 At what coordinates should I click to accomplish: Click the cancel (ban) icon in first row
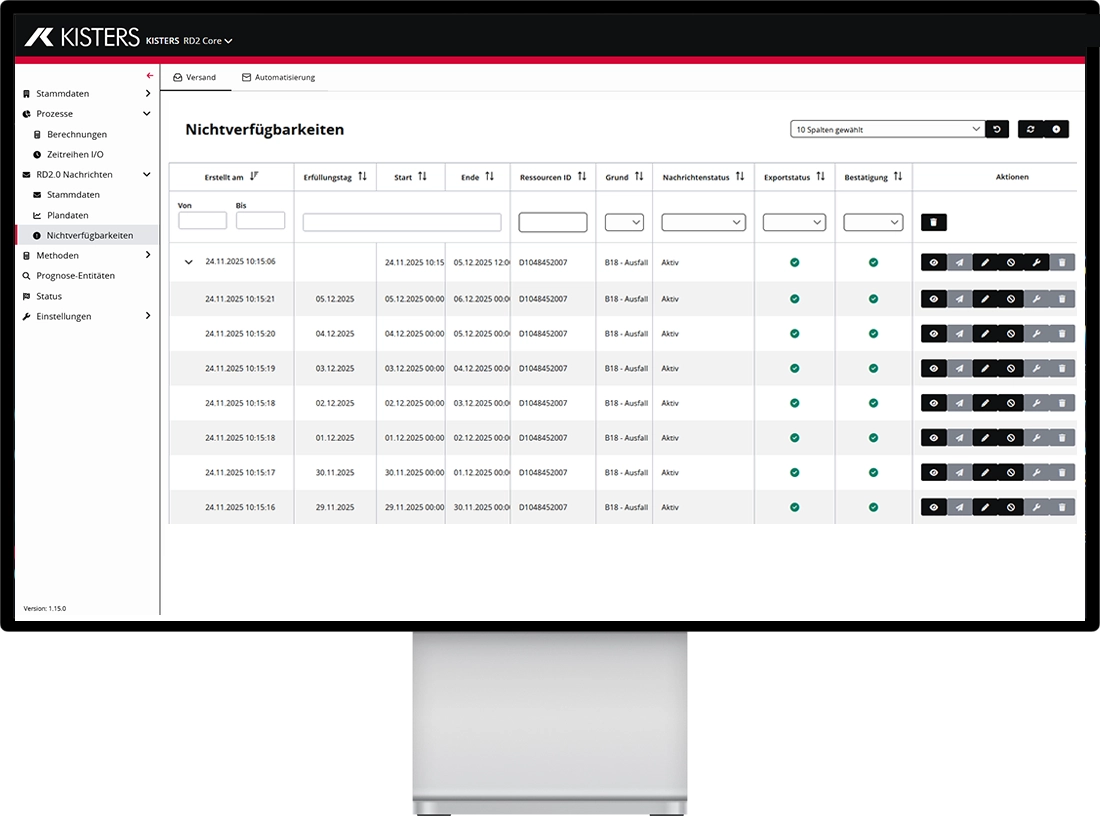click(1011, 263)
